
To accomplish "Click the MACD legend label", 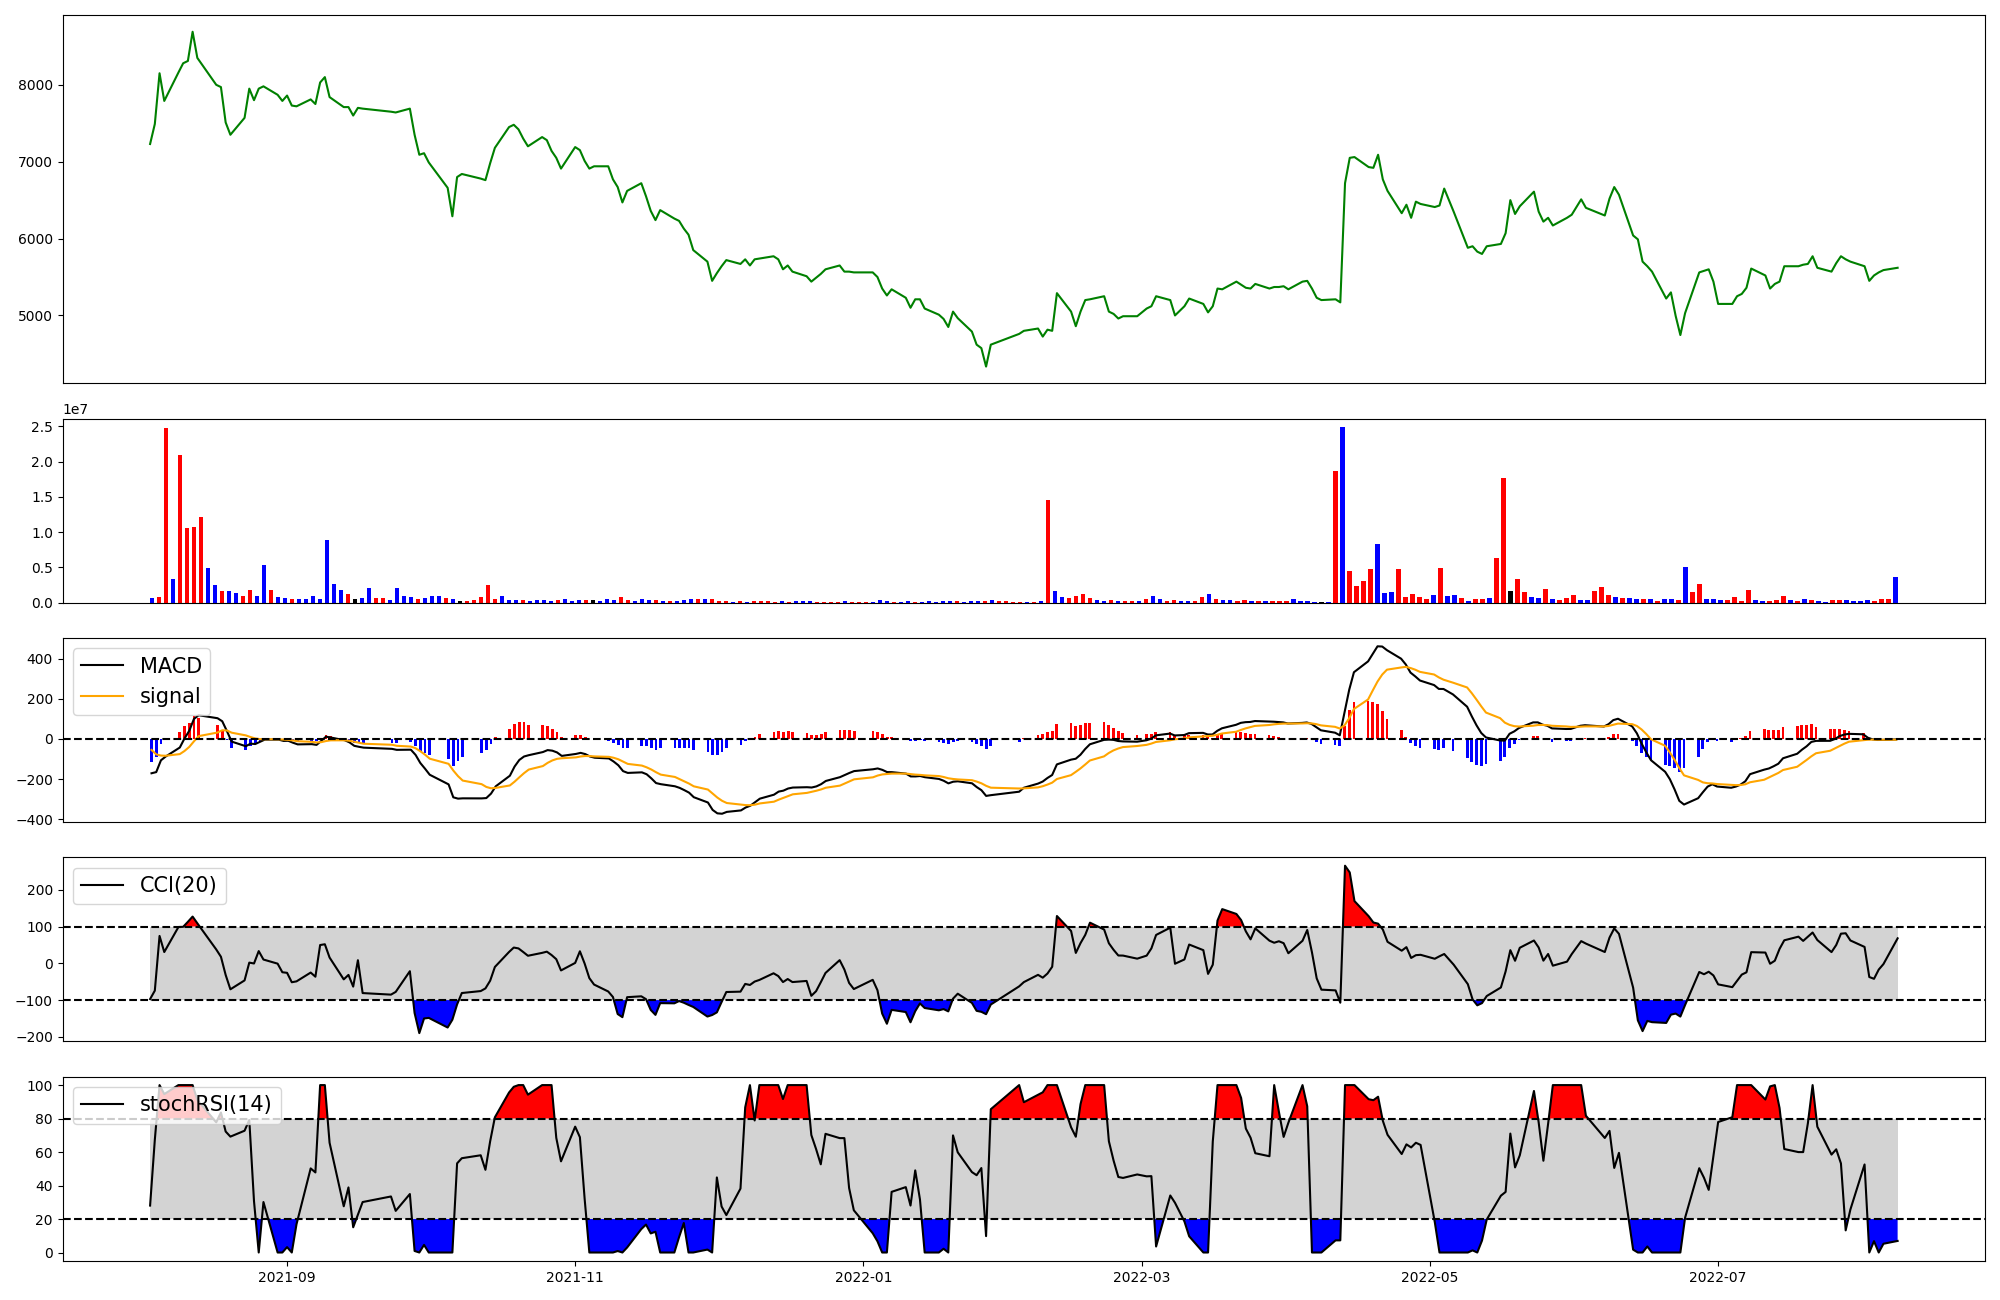I will coord(170,666).
